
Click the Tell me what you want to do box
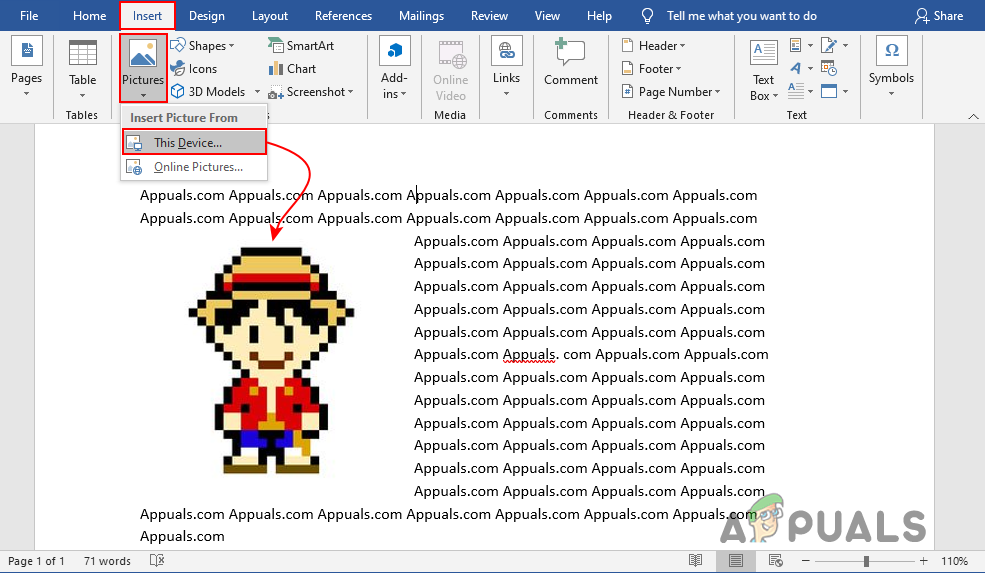coord(740,16)
